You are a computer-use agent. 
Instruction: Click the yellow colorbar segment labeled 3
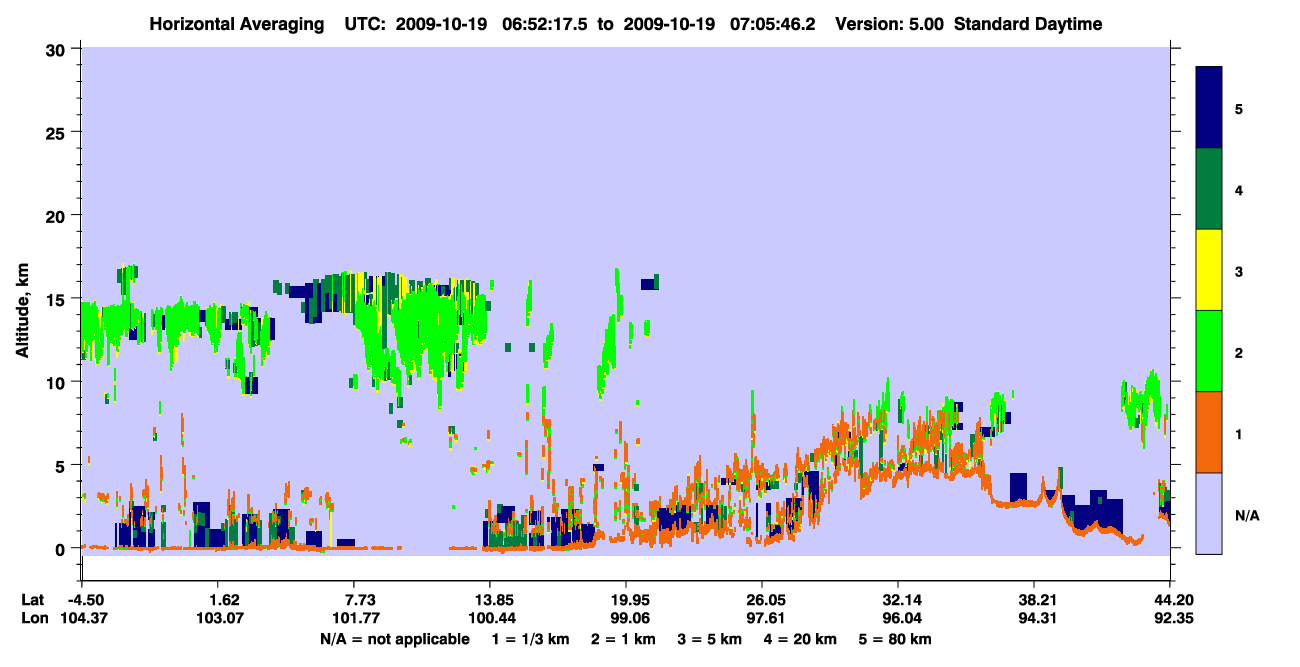tap(1209, 270)
